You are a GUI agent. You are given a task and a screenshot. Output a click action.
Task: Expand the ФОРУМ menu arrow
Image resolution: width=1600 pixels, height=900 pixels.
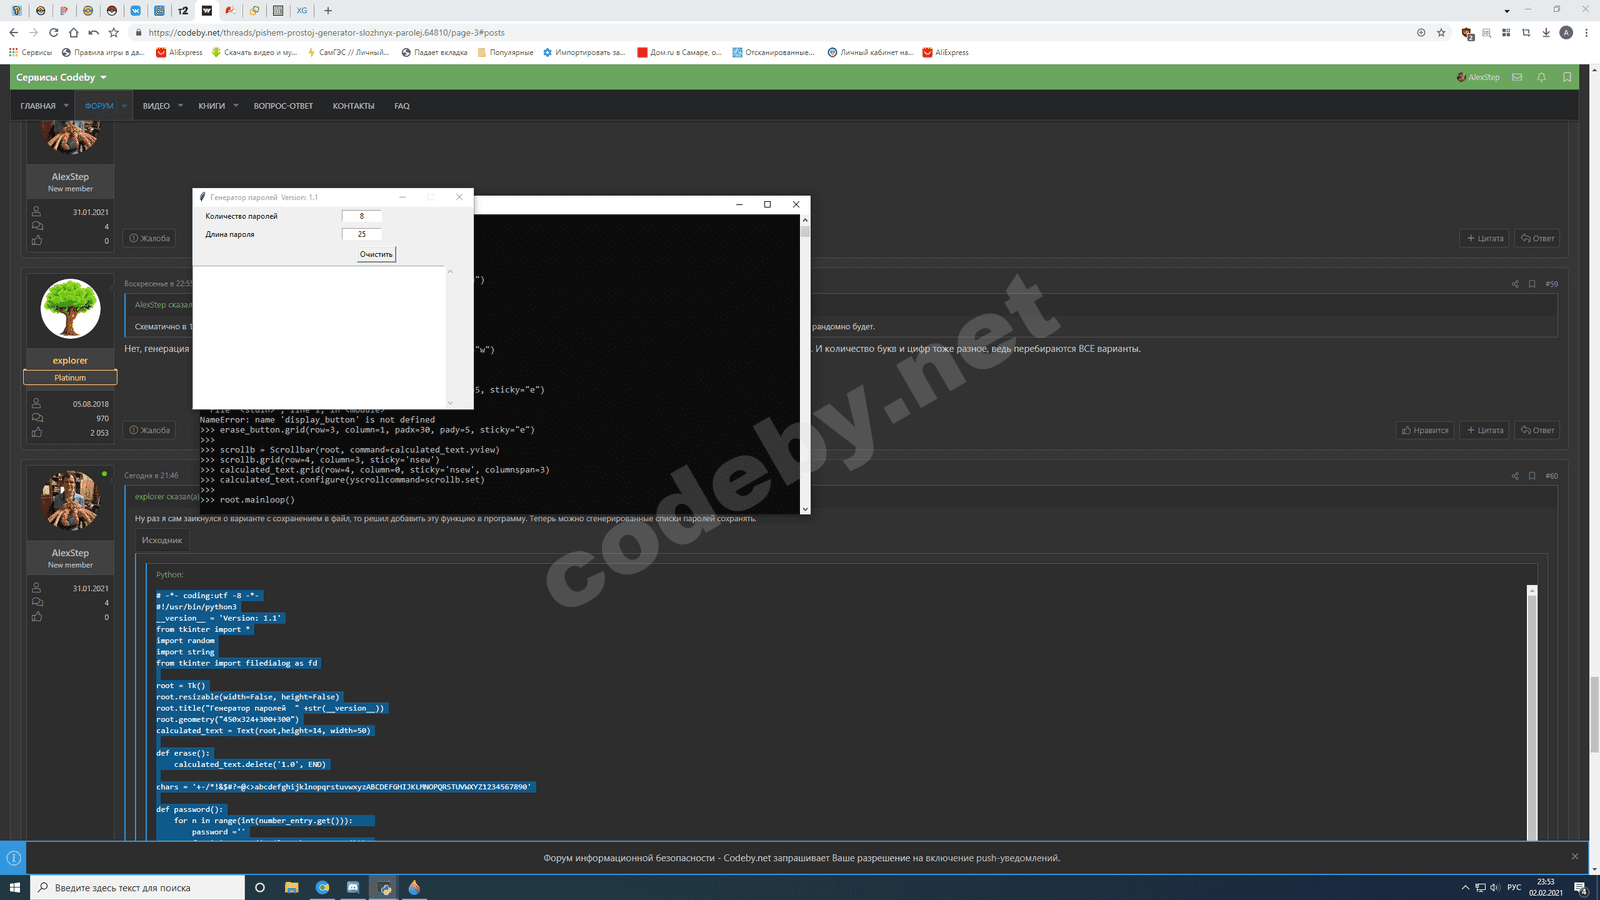click(124, 106)
